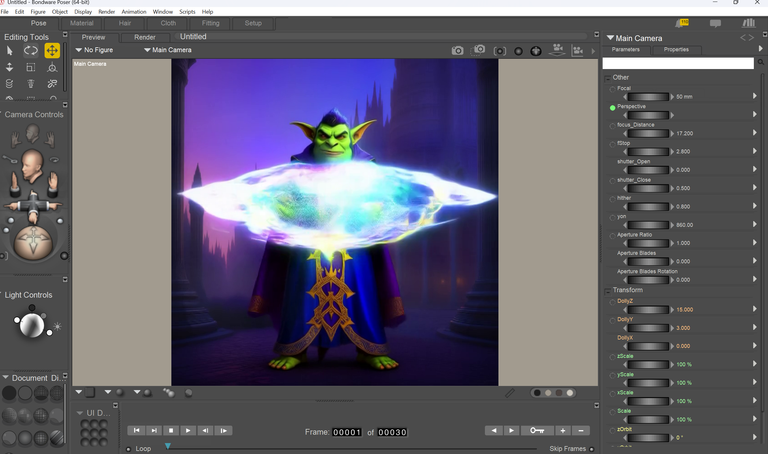Click the library shelves icon at top right
This screenshot has height=454, width=768.
click(748, 23)
